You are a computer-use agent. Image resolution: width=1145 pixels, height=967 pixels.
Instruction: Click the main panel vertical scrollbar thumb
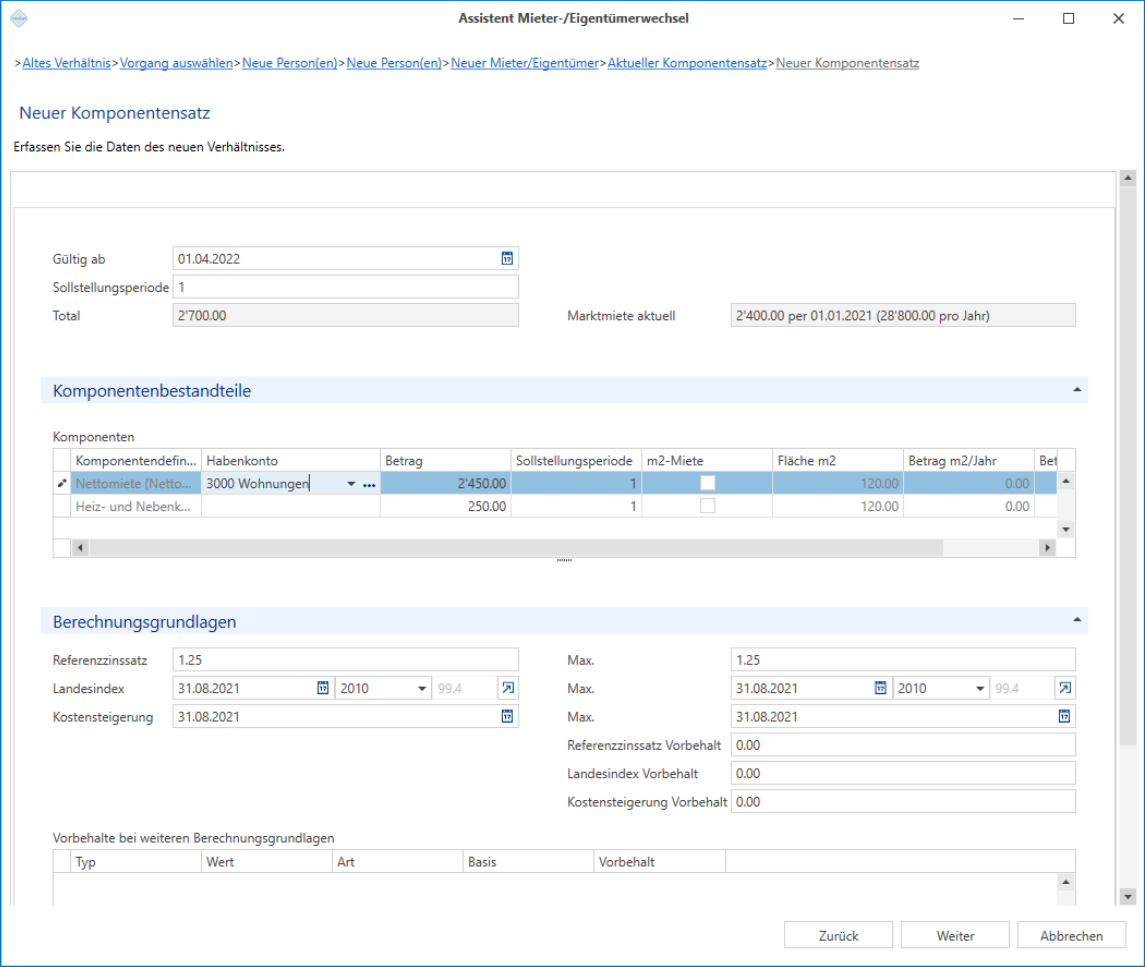(1127, 465)
